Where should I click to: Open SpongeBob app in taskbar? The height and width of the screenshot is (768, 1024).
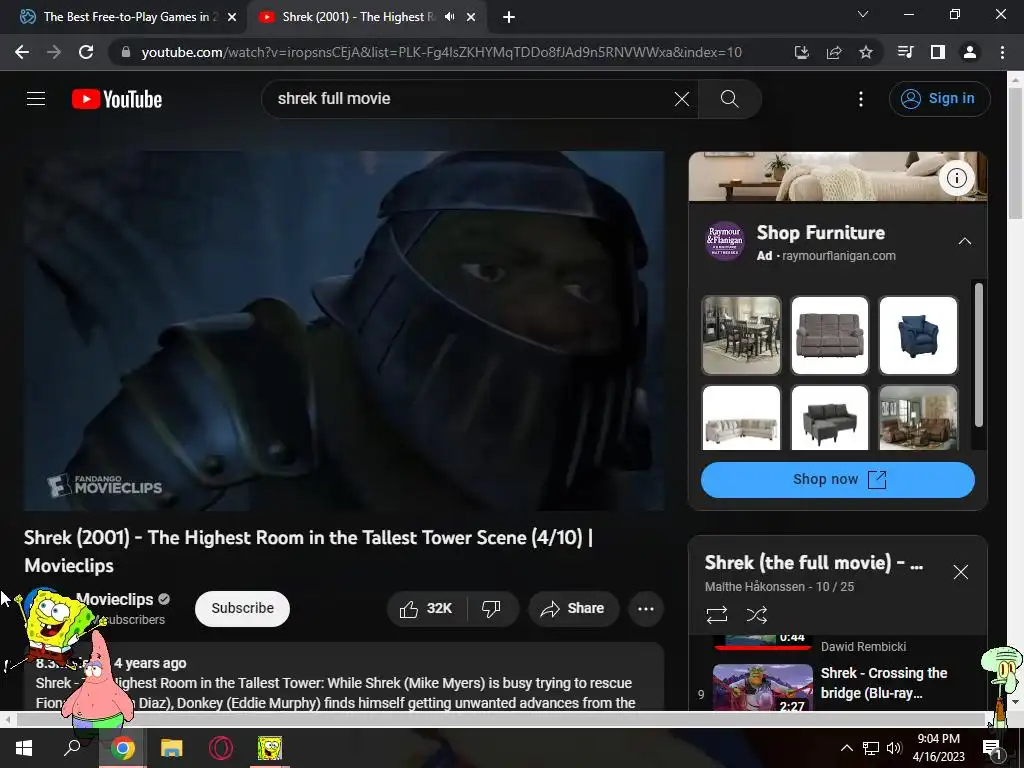coord(269,748)
